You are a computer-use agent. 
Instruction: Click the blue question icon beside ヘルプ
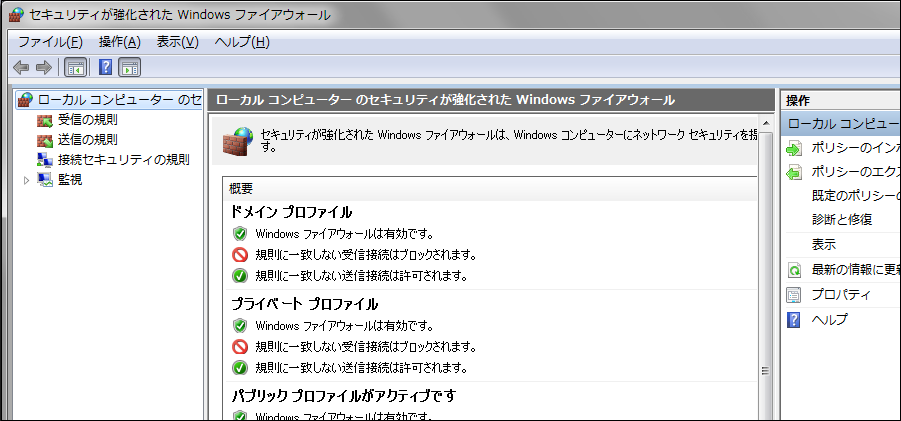[x=794, y=320]
